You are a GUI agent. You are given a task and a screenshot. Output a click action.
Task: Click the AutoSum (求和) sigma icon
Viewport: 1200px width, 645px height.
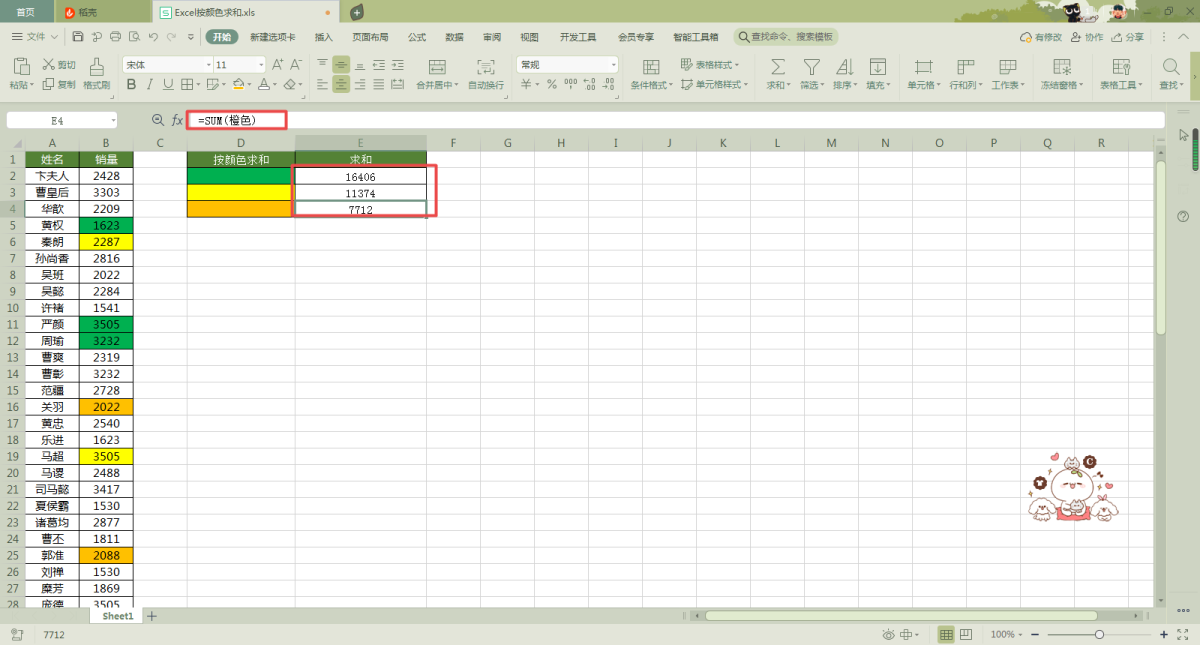point(776,67)
